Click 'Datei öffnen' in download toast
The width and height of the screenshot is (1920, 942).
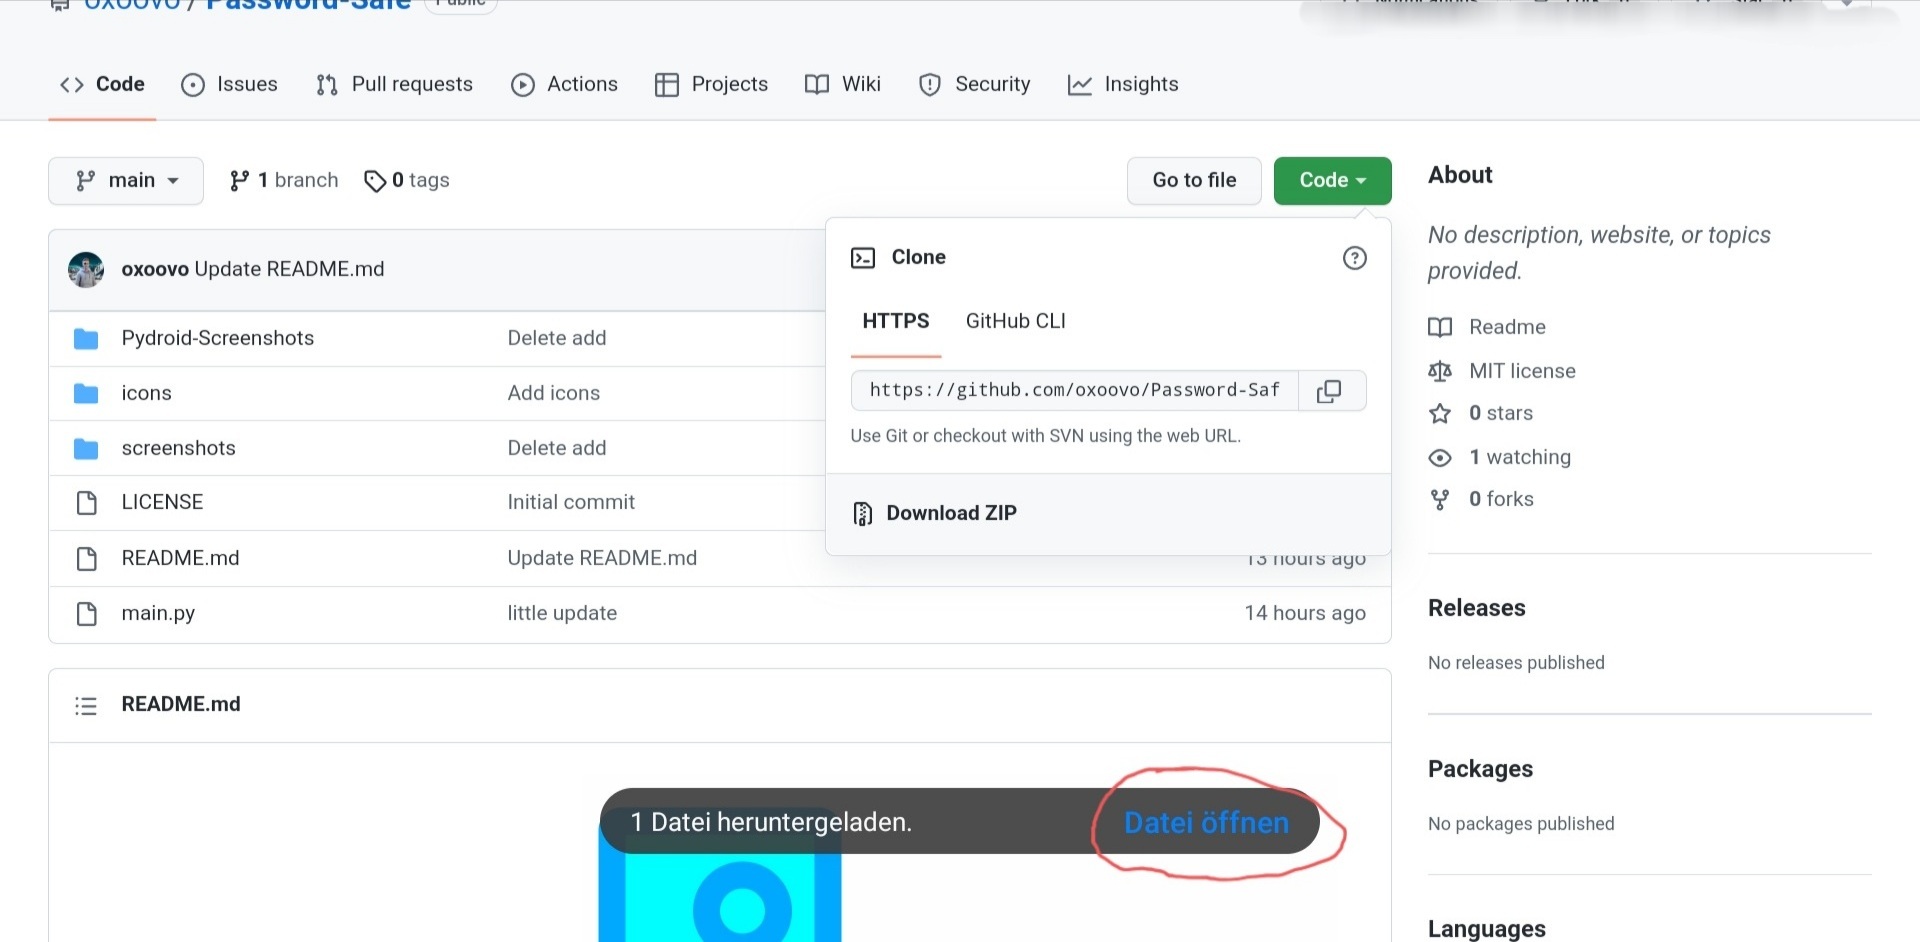(1206, 823)
